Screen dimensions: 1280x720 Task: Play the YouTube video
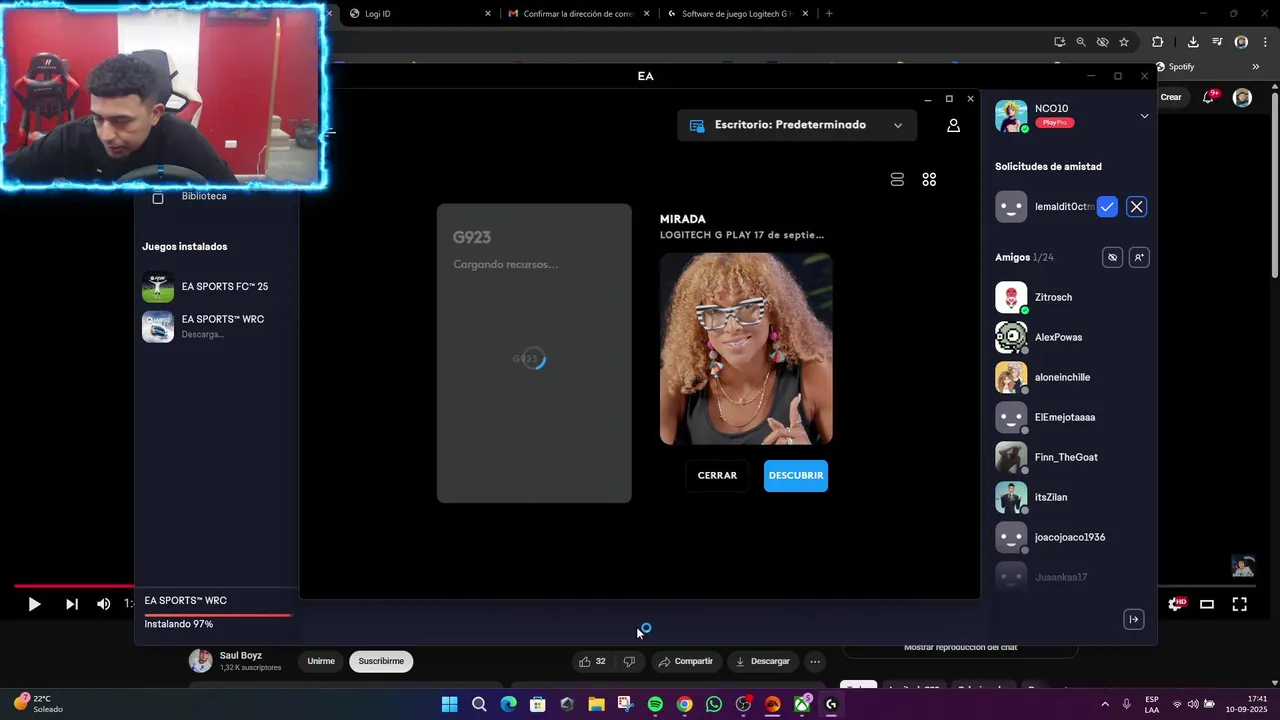[x=34, y=604]
